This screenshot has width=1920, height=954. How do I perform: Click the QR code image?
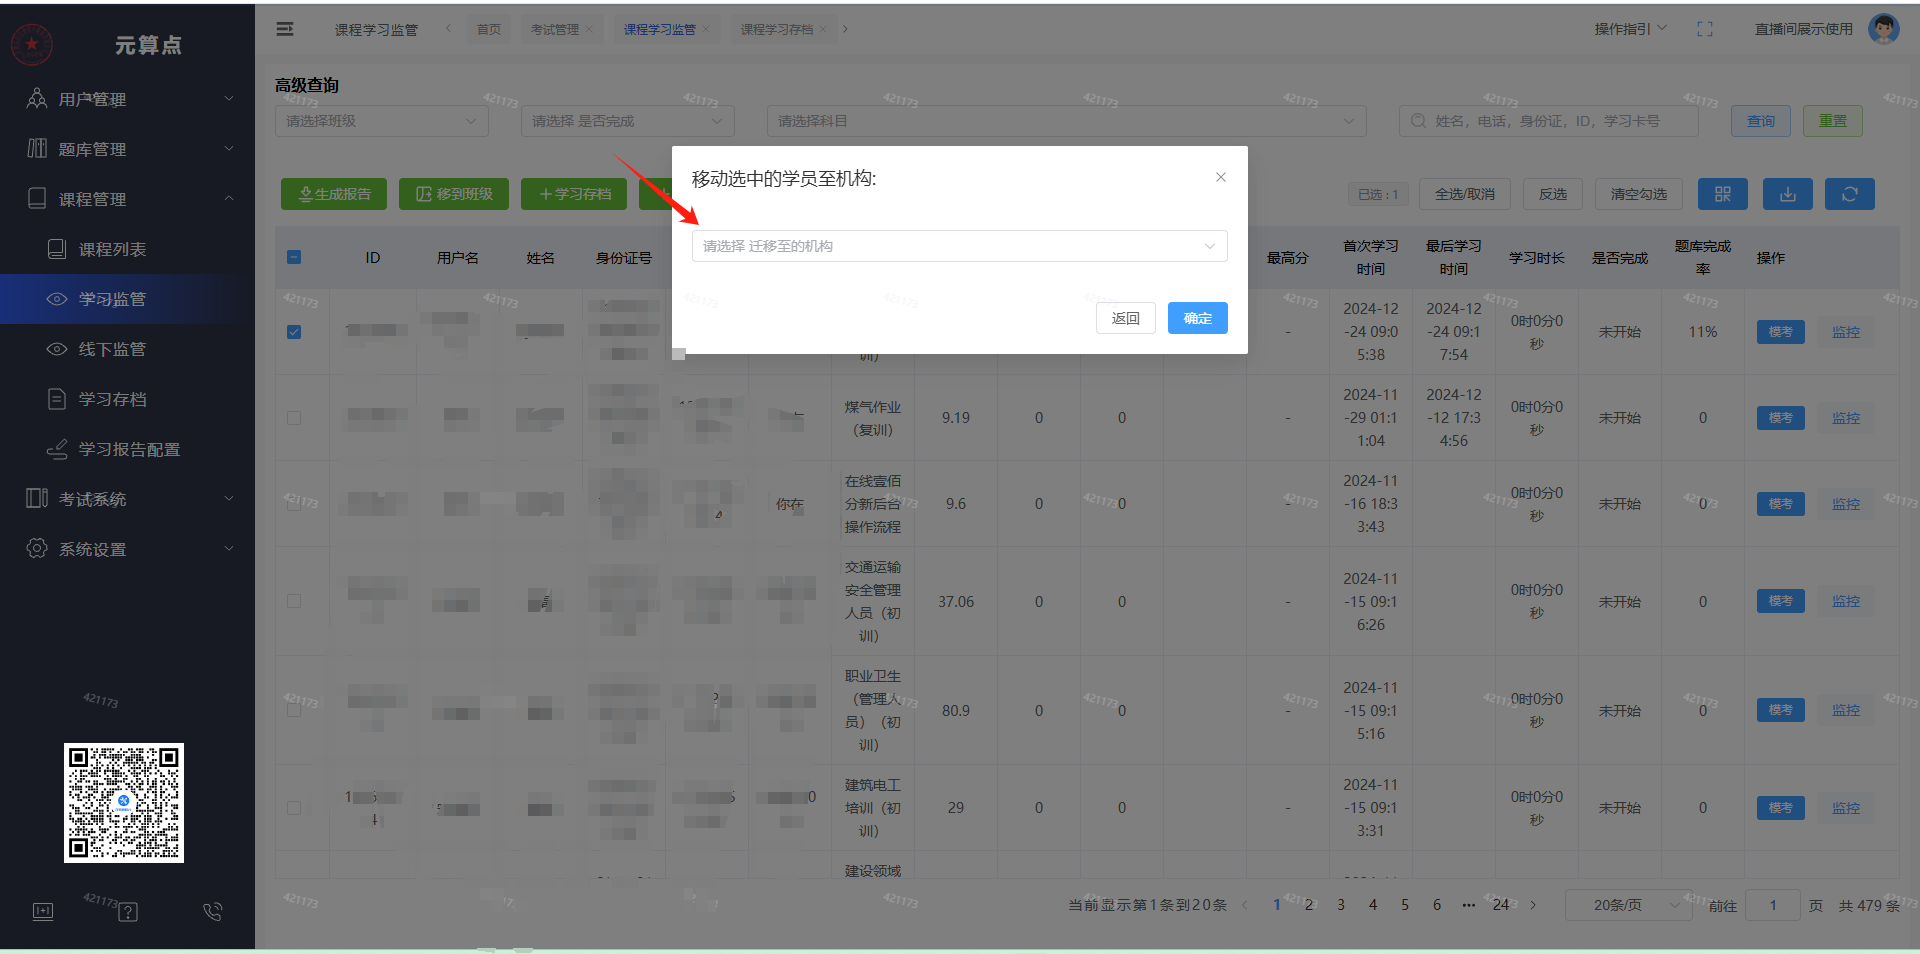(124, 802)
